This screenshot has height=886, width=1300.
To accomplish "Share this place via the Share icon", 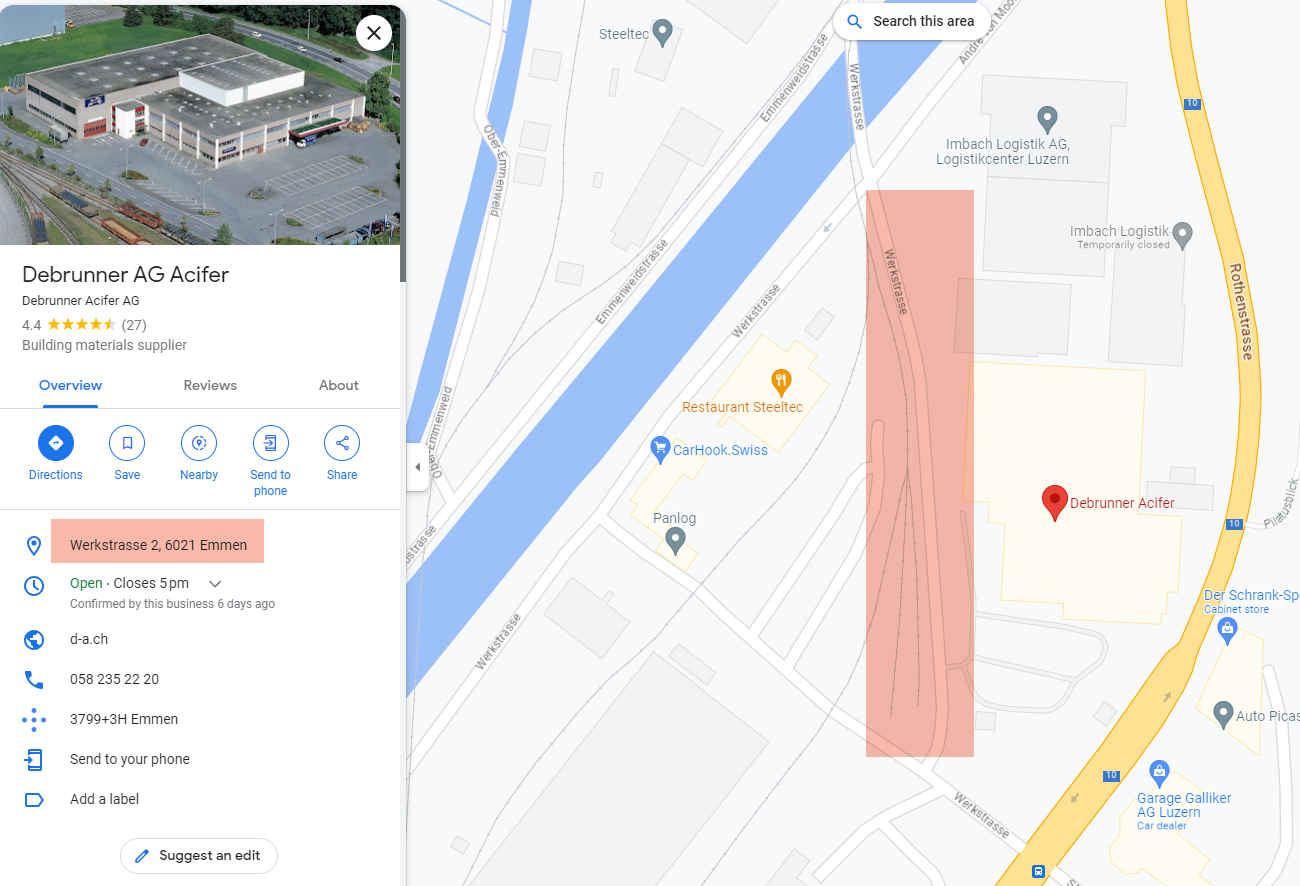I will [x=342, y=443].
